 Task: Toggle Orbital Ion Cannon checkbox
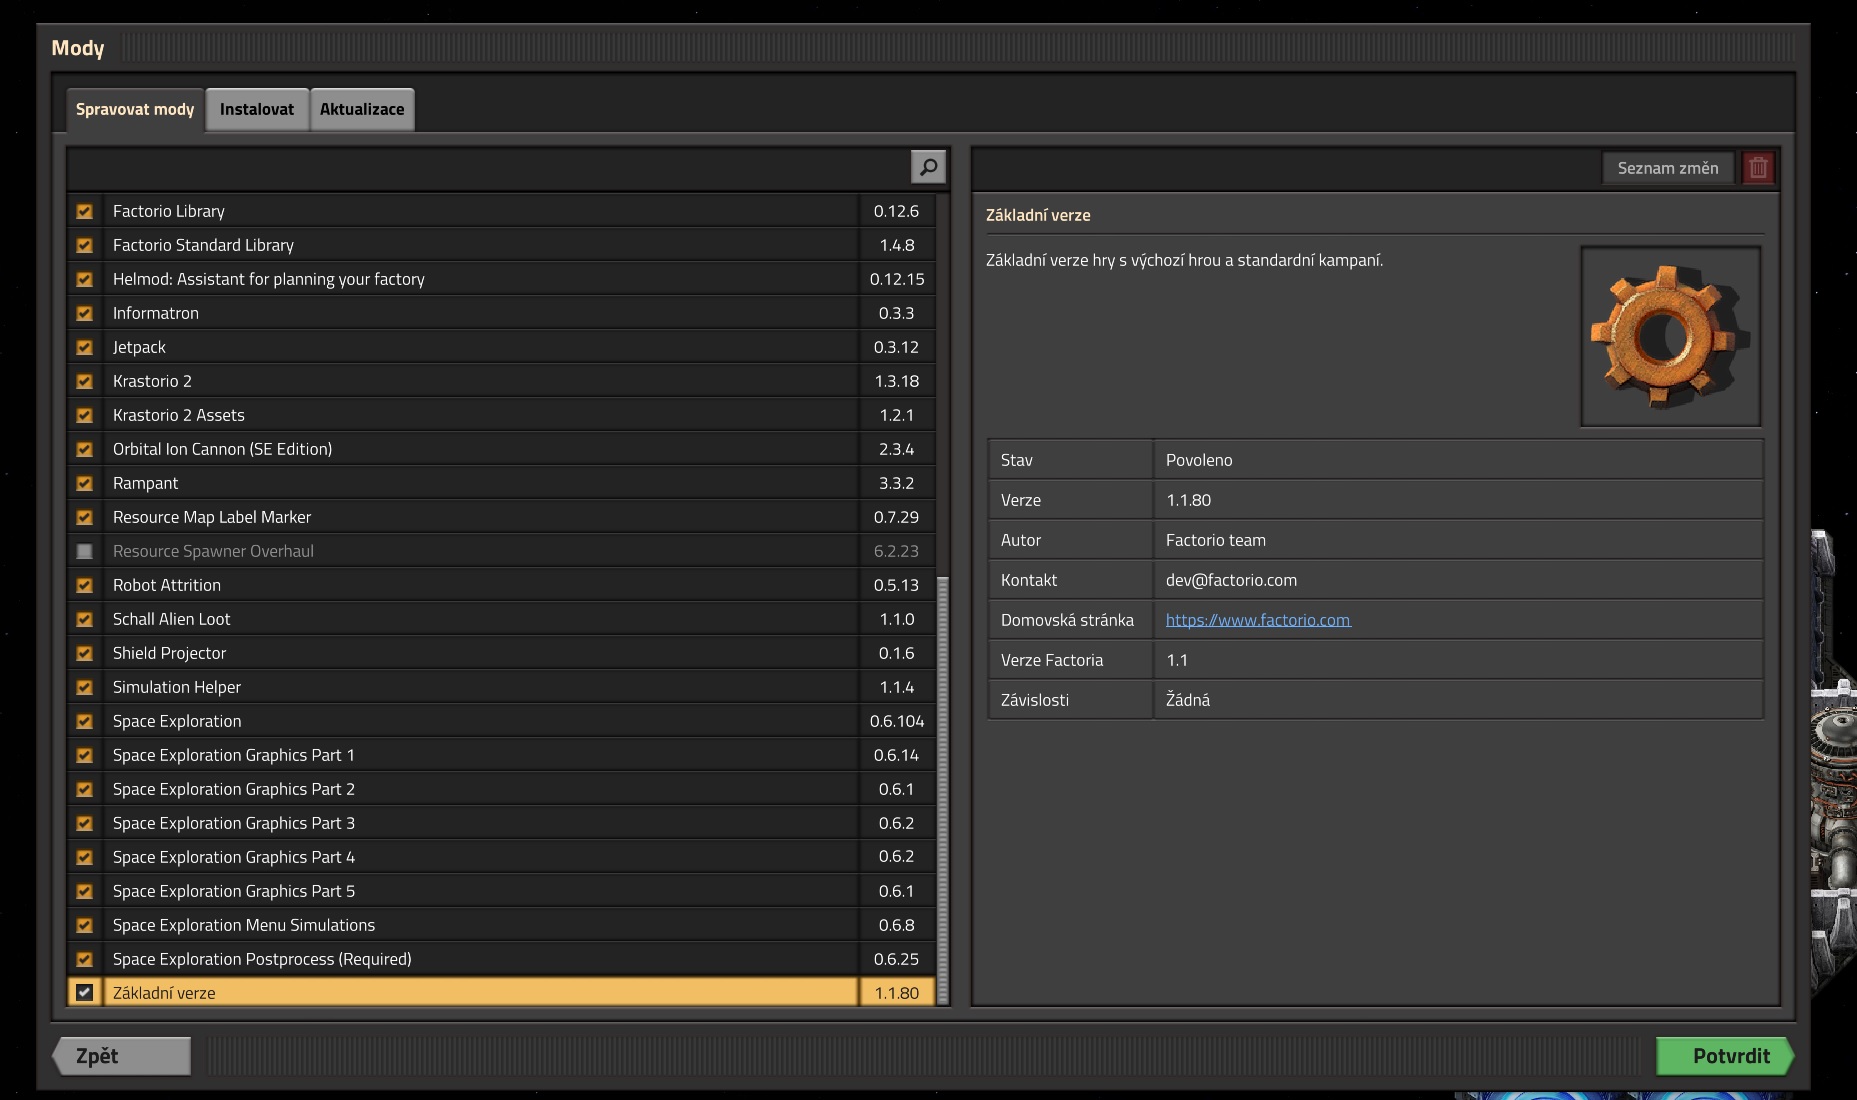tap(85, 449)
